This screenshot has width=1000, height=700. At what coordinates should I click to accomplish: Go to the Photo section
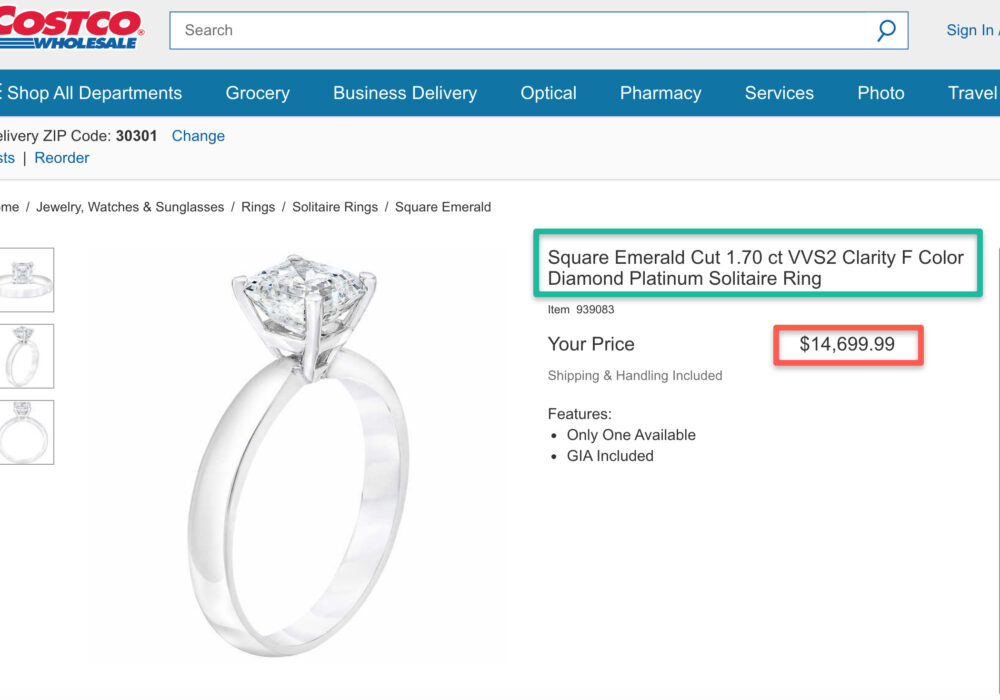pyautogui.click(x=880, y=93)
